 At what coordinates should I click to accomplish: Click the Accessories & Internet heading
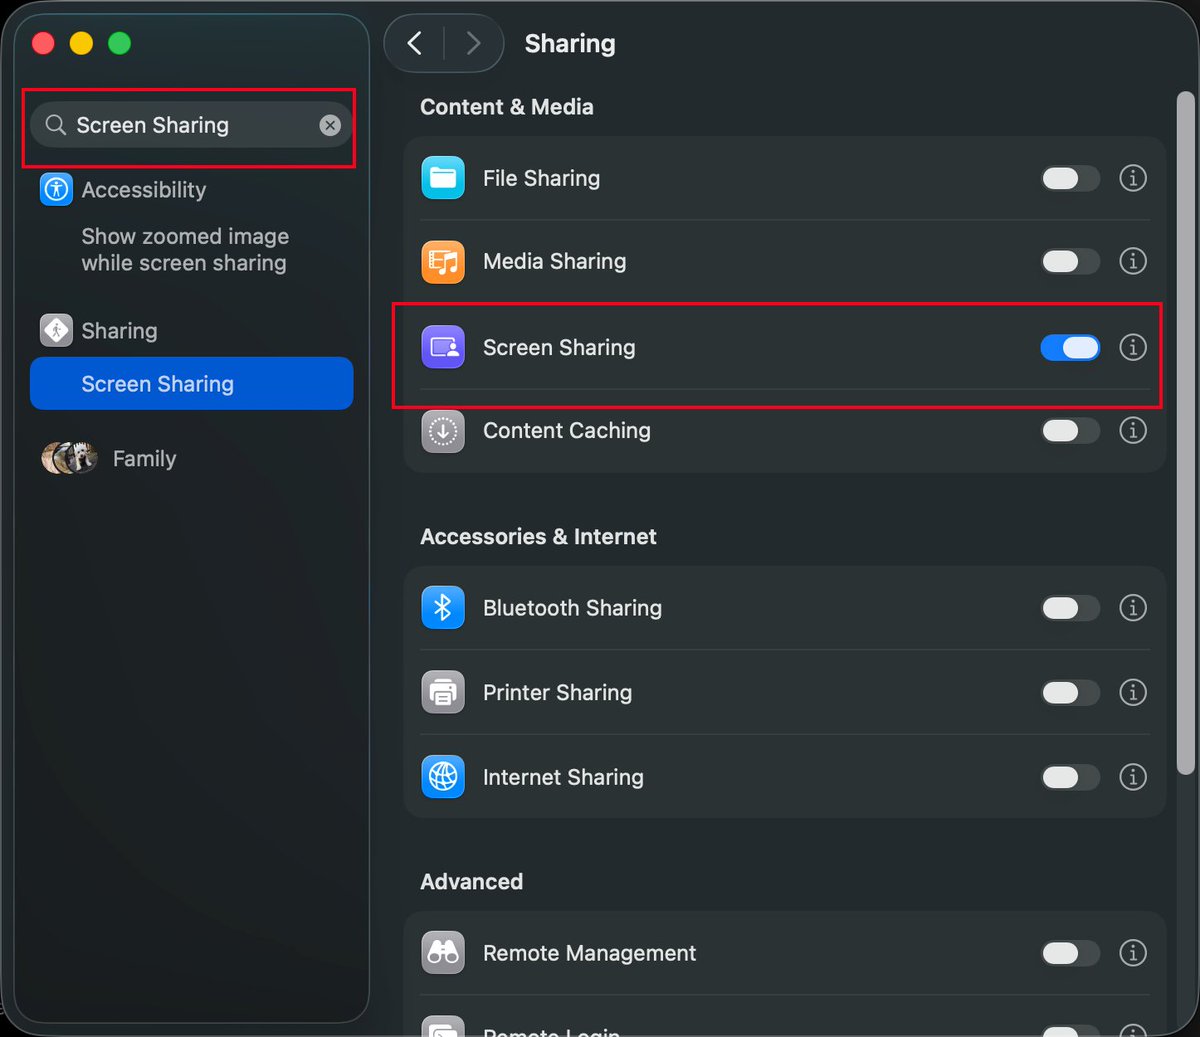[x=538, y=537]
